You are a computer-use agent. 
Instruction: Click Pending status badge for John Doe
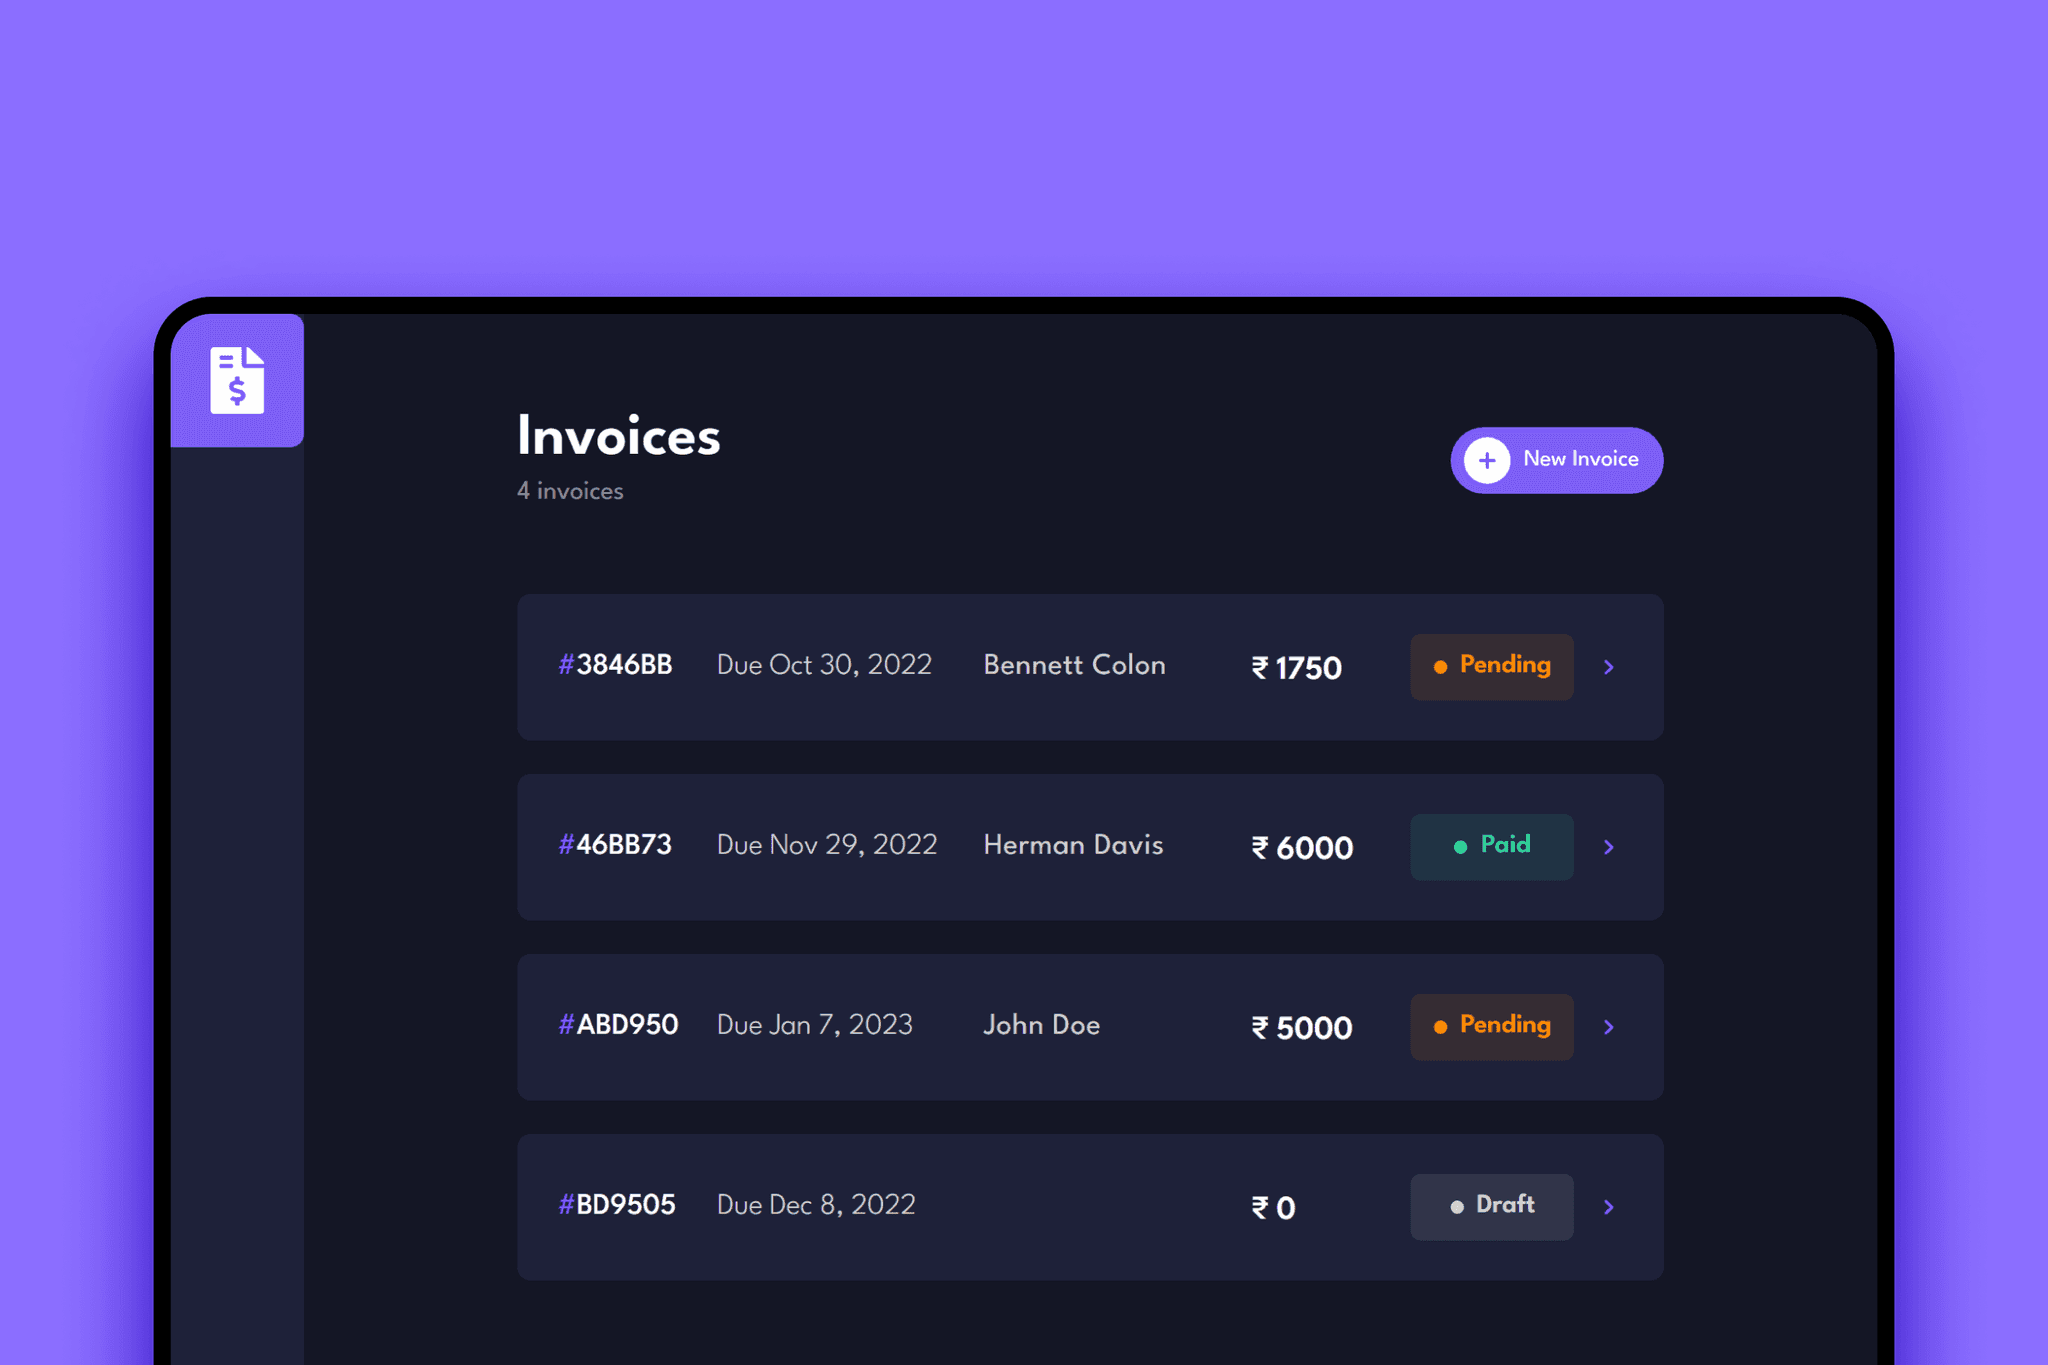[x=1491, y=1027]
